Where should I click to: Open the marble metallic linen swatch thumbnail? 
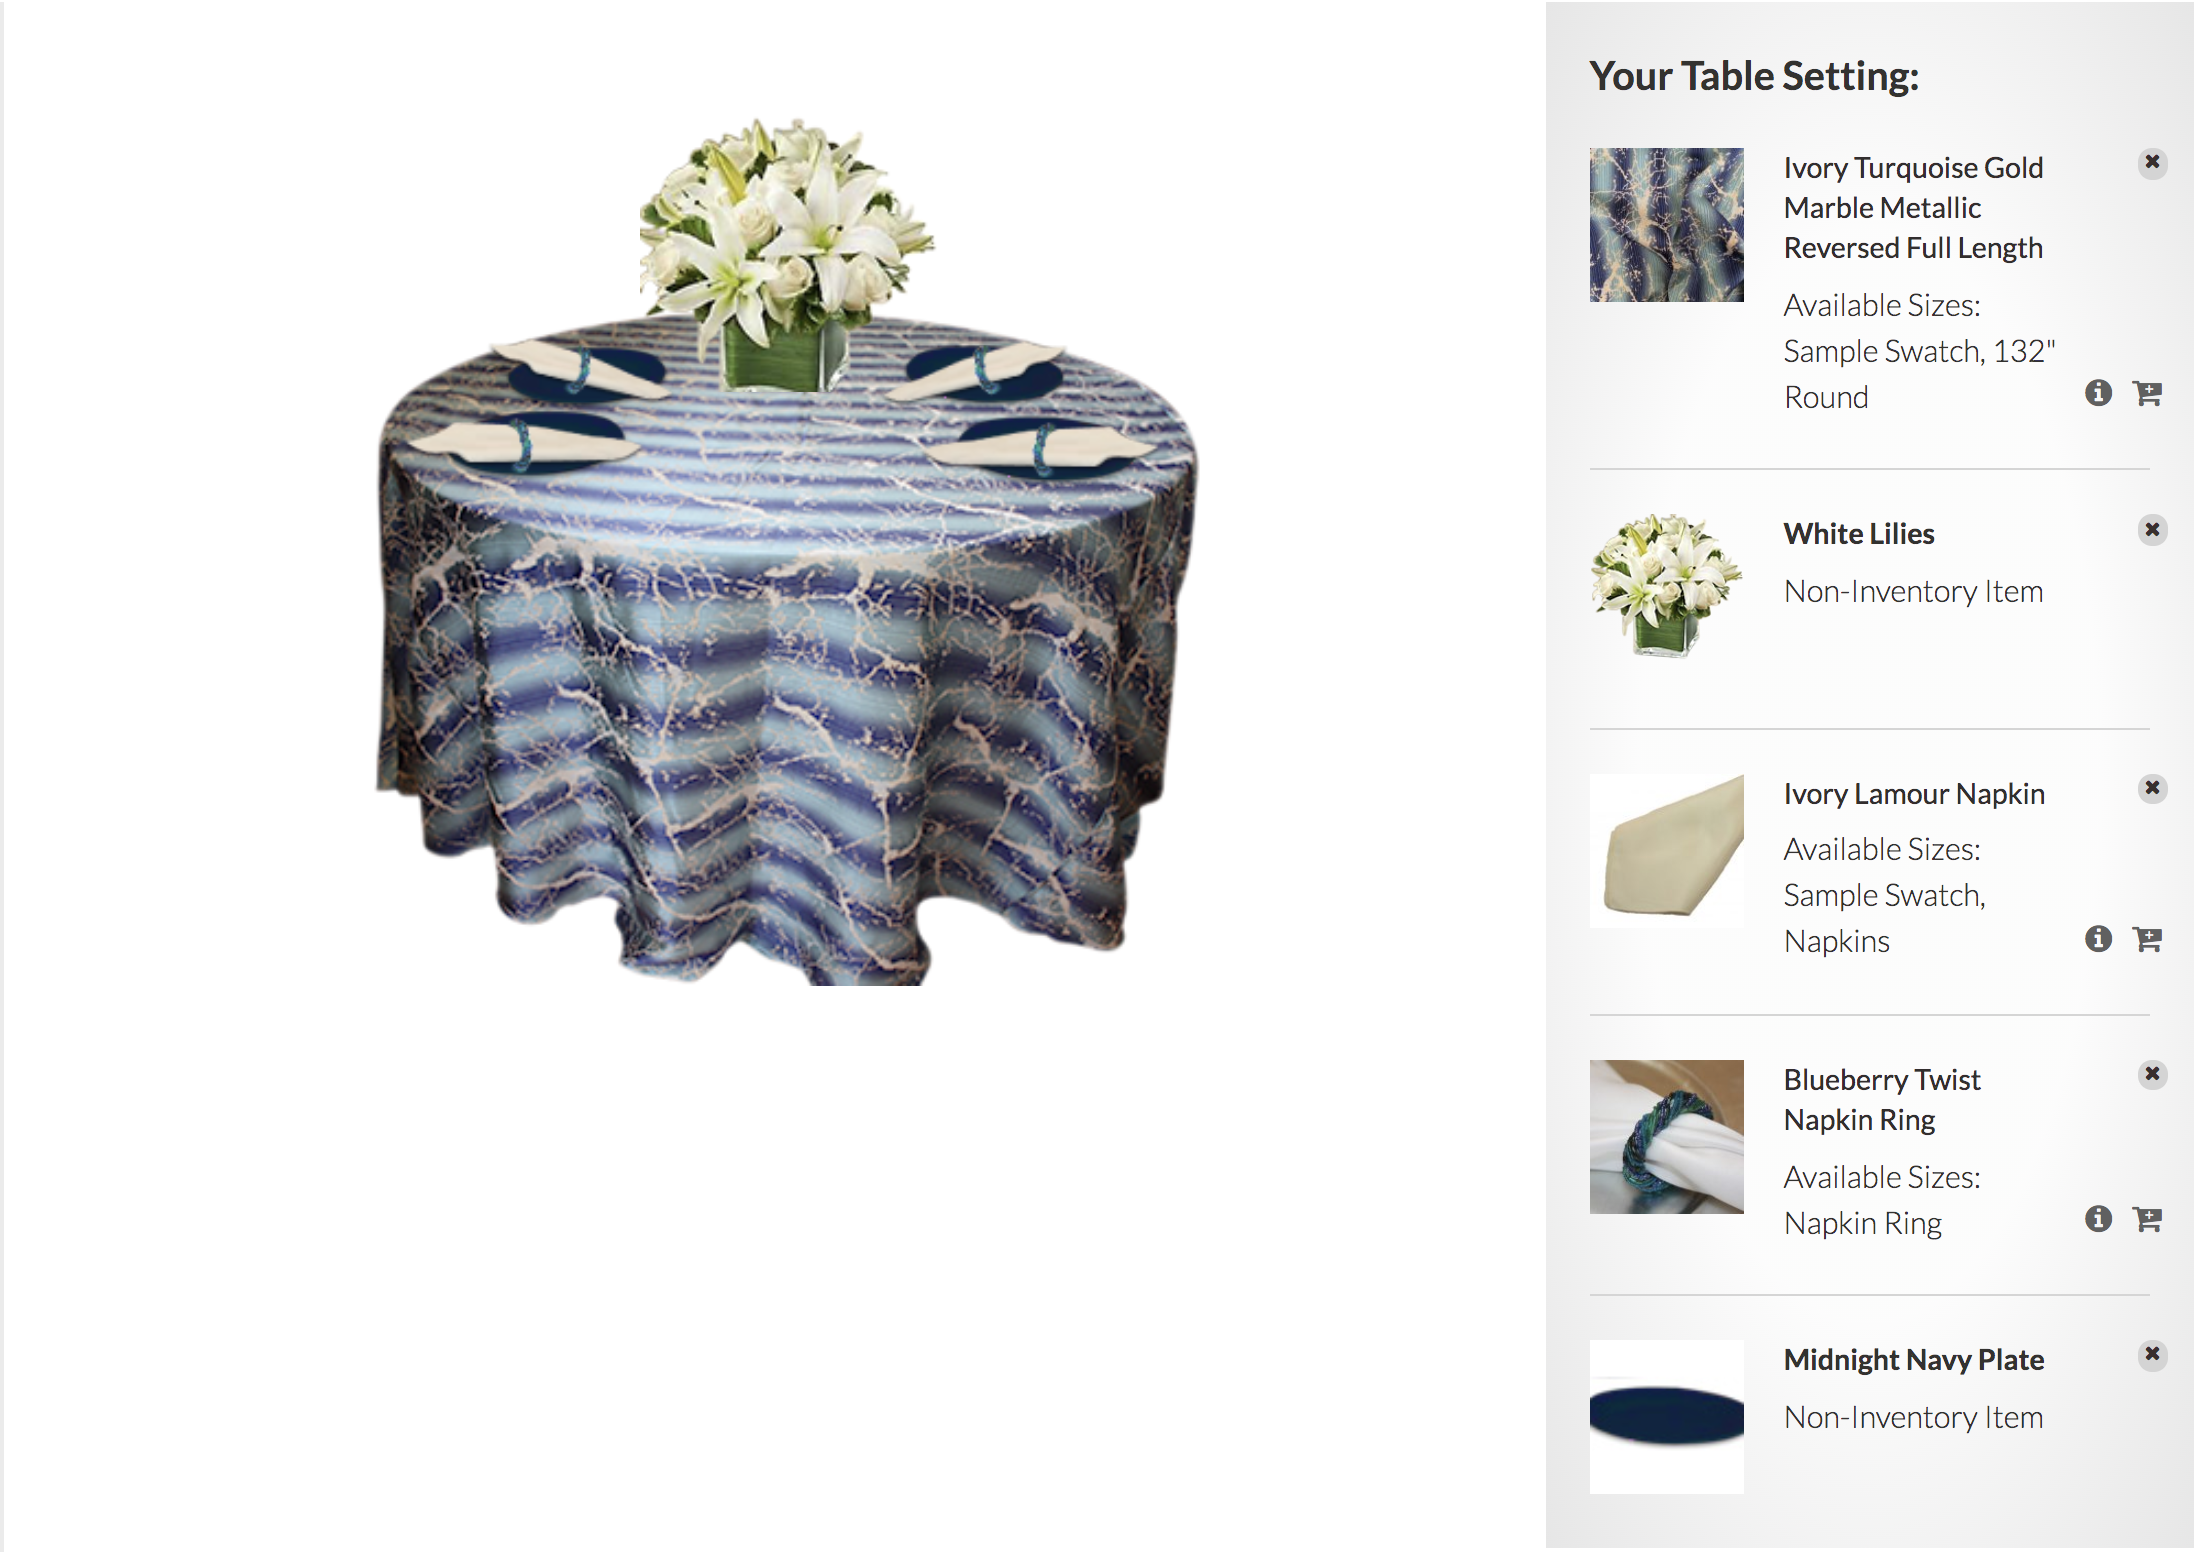(1666, 225)
